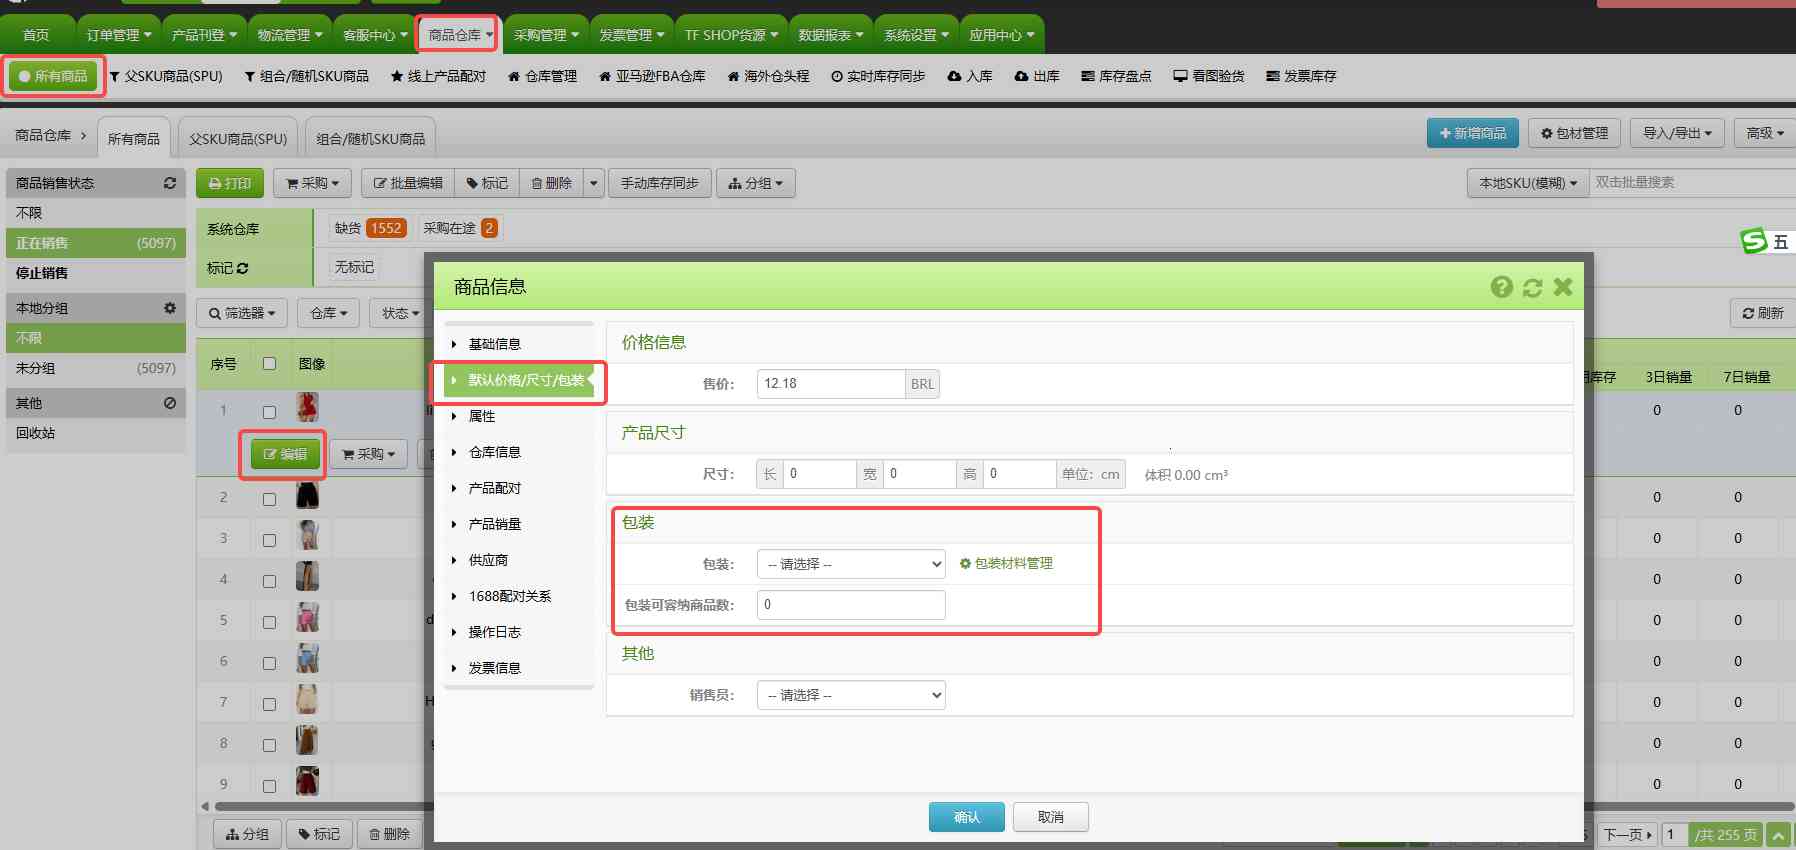Image resolution: width=1796 pixels, height=850 pixels.
Task: Check the checkbox for row 5
Action: pos(269,622)
